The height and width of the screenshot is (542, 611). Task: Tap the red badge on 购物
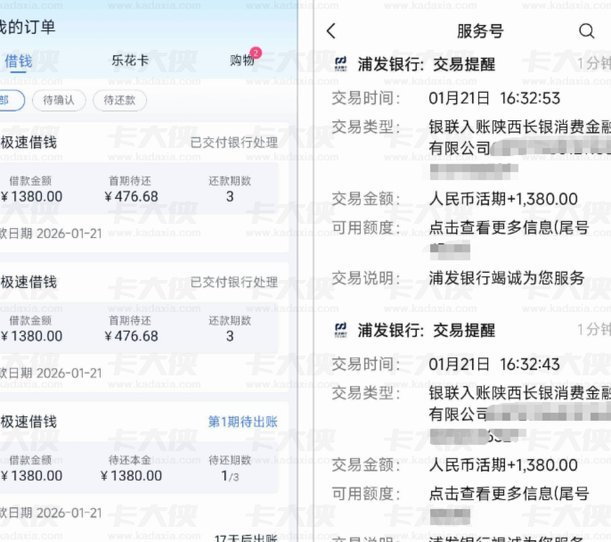(256, 53)
